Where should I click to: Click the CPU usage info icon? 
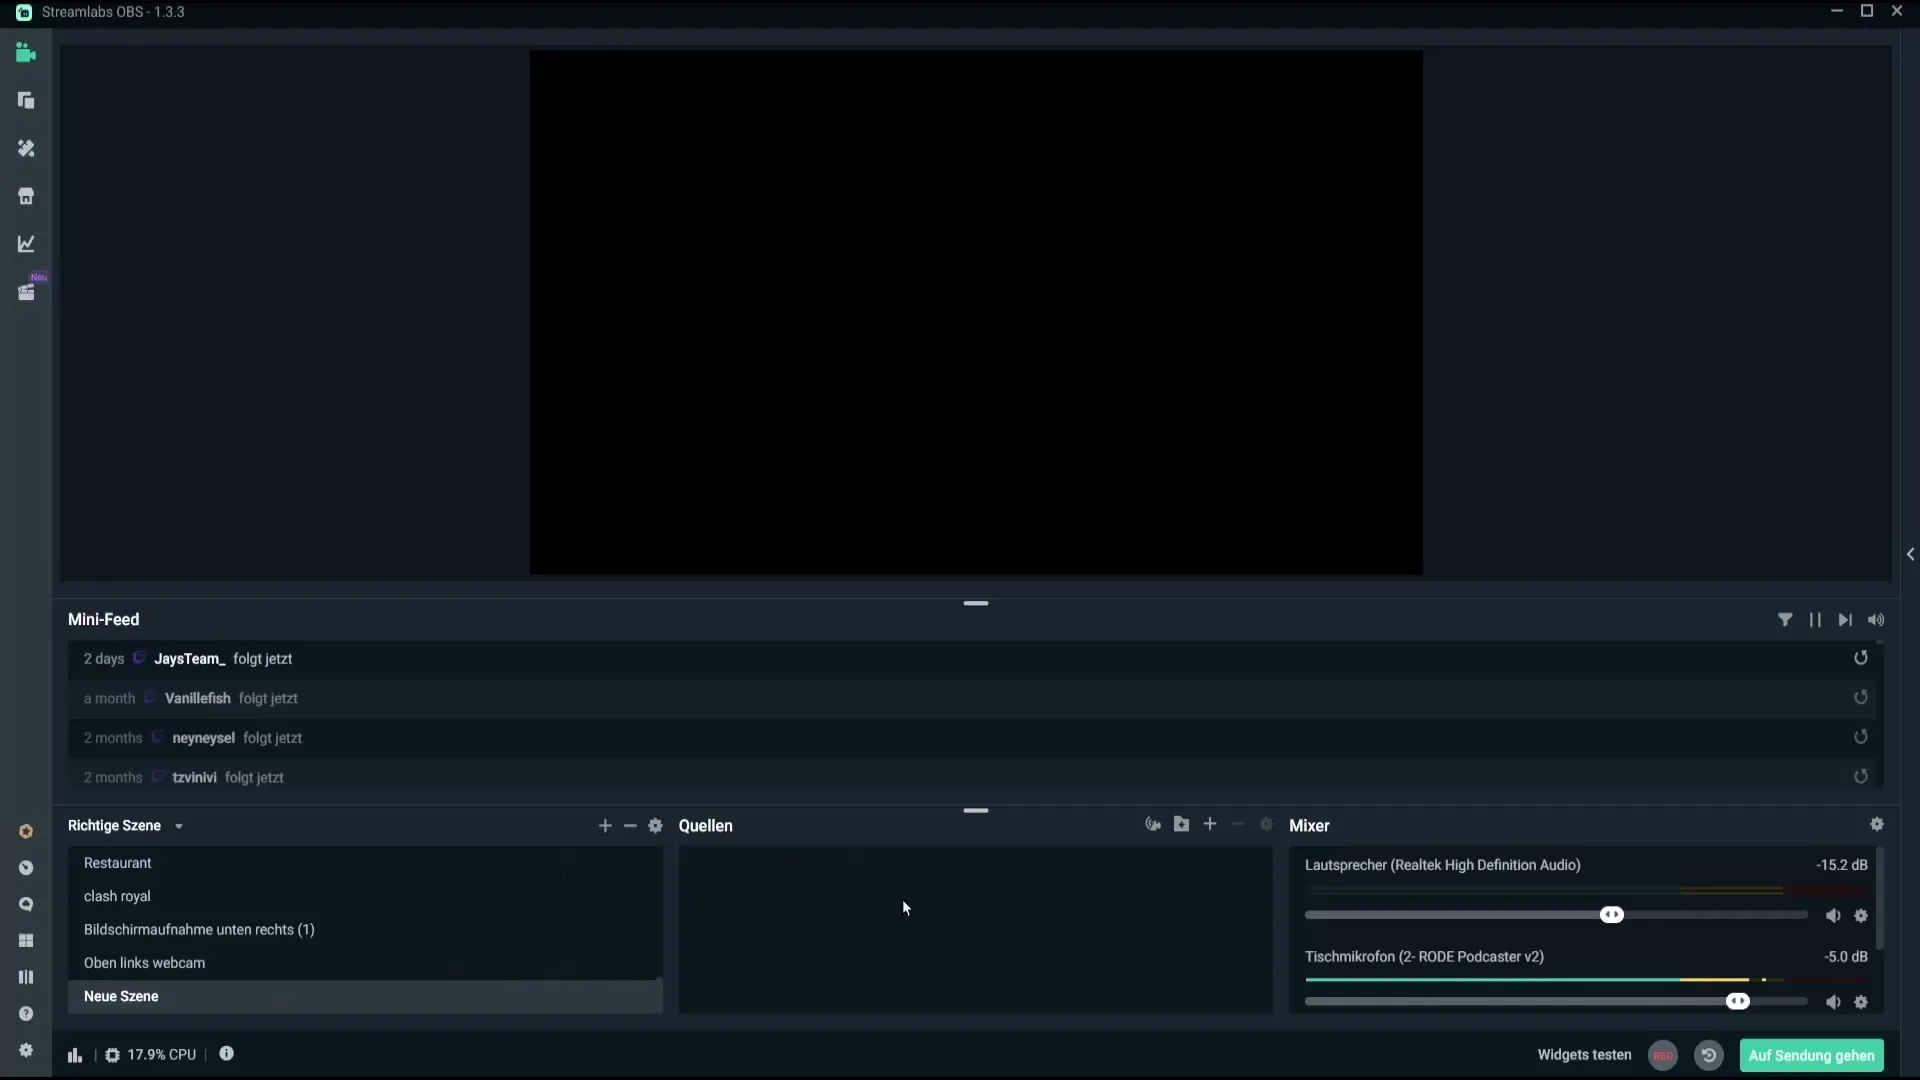(225, 1054)
